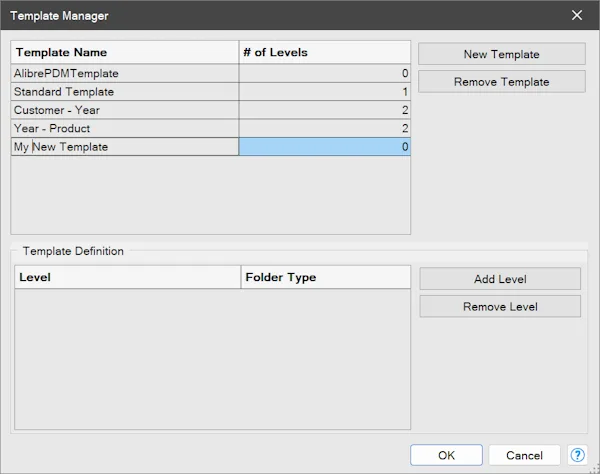
Task: Click the My New Template name field
Action: pos(125,147)
